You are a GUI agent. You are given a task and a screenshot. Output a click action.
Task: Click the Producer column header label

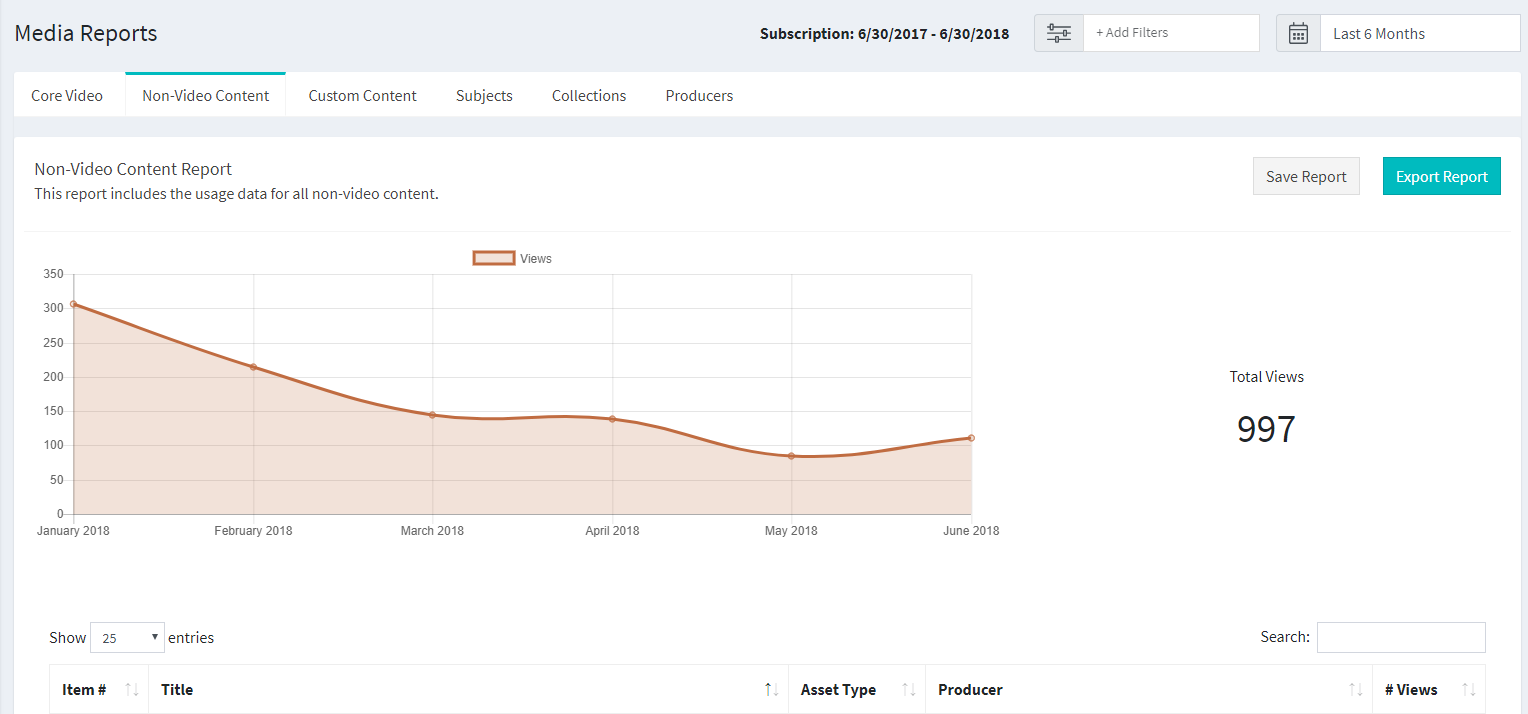[970, 689]
